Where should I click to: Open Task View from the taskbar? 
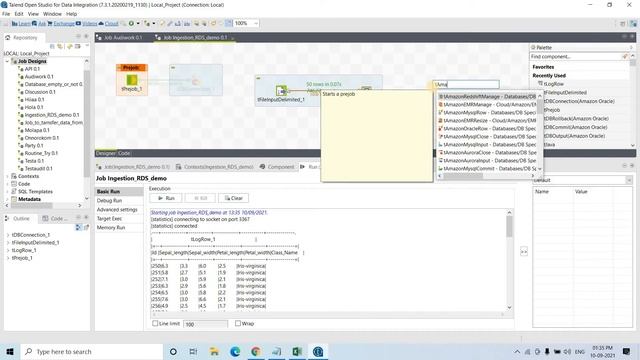pyautogui.click(x=193, y=351)
